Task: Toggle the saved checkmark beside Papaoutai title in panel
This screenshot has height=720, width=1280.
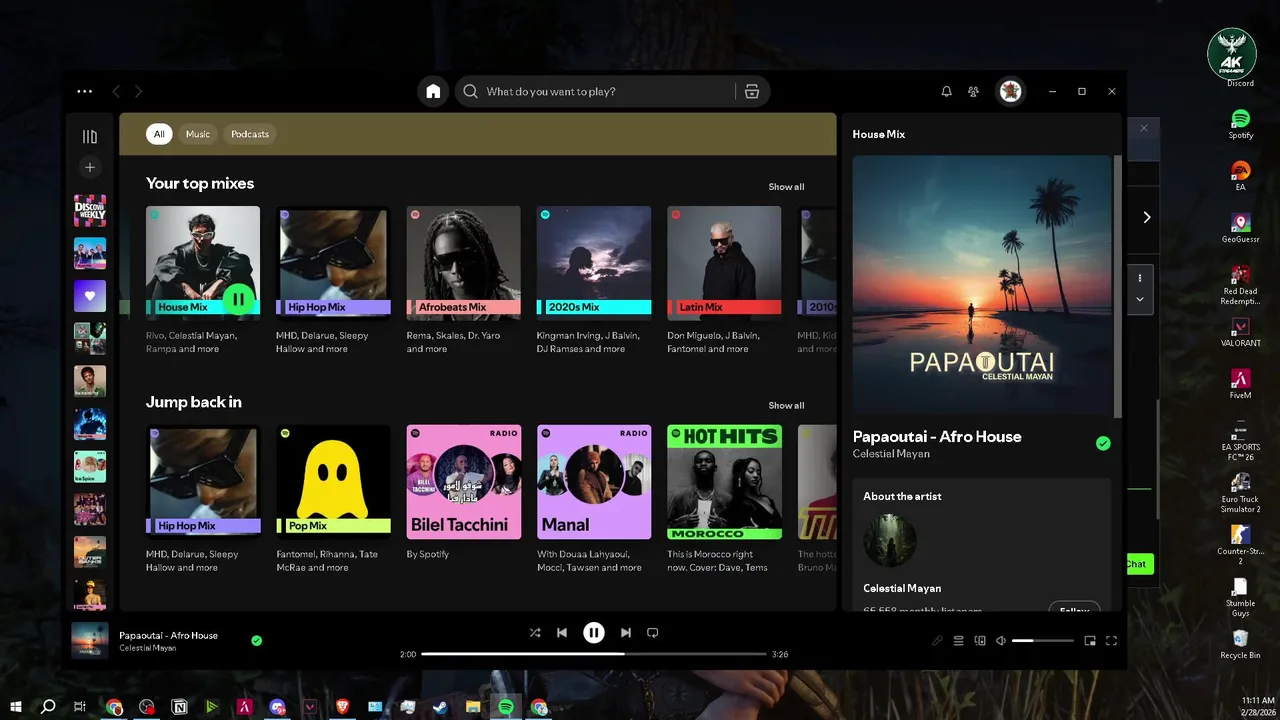Action: [1103, 443]
